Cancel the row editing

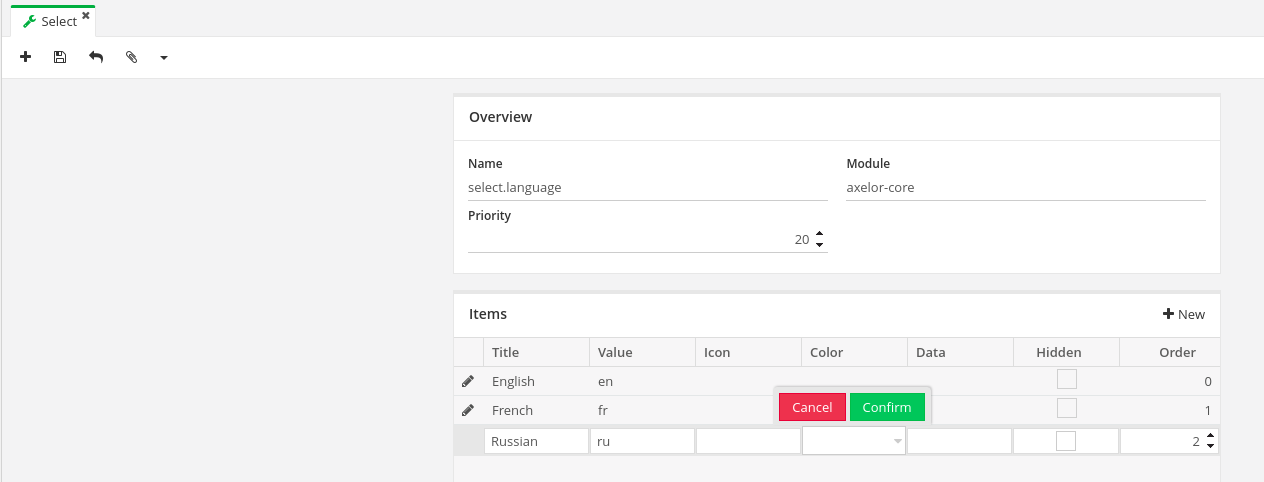[x=812, y=407]
